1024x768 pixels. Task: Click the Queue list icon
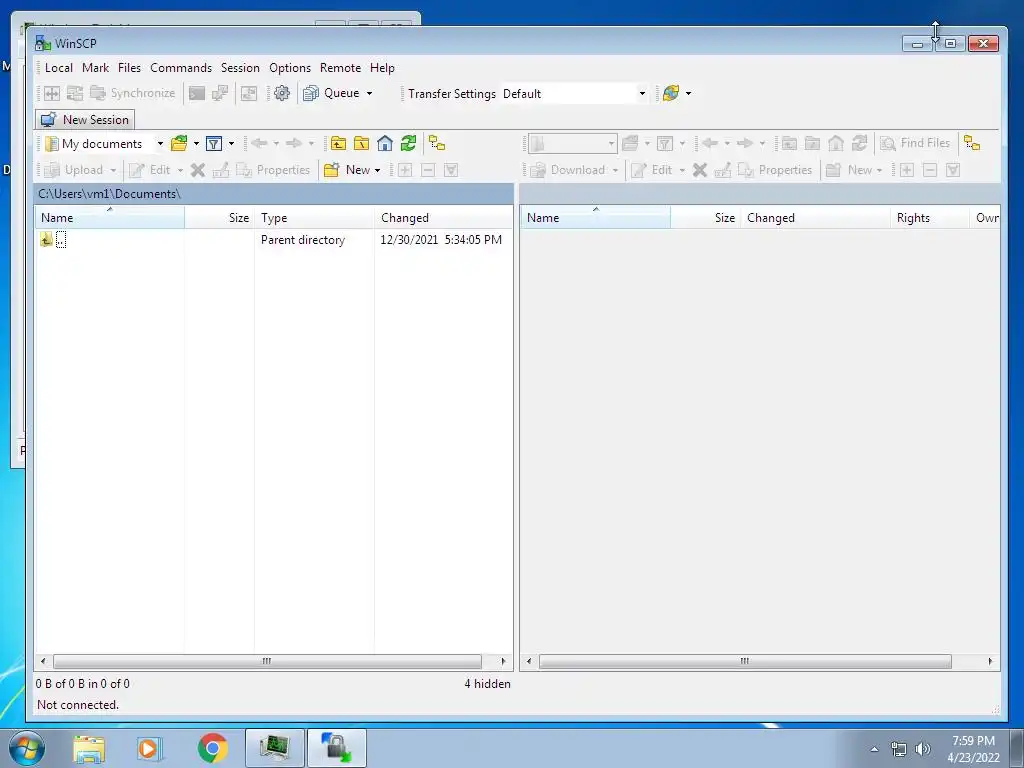(x=311, y=93)
